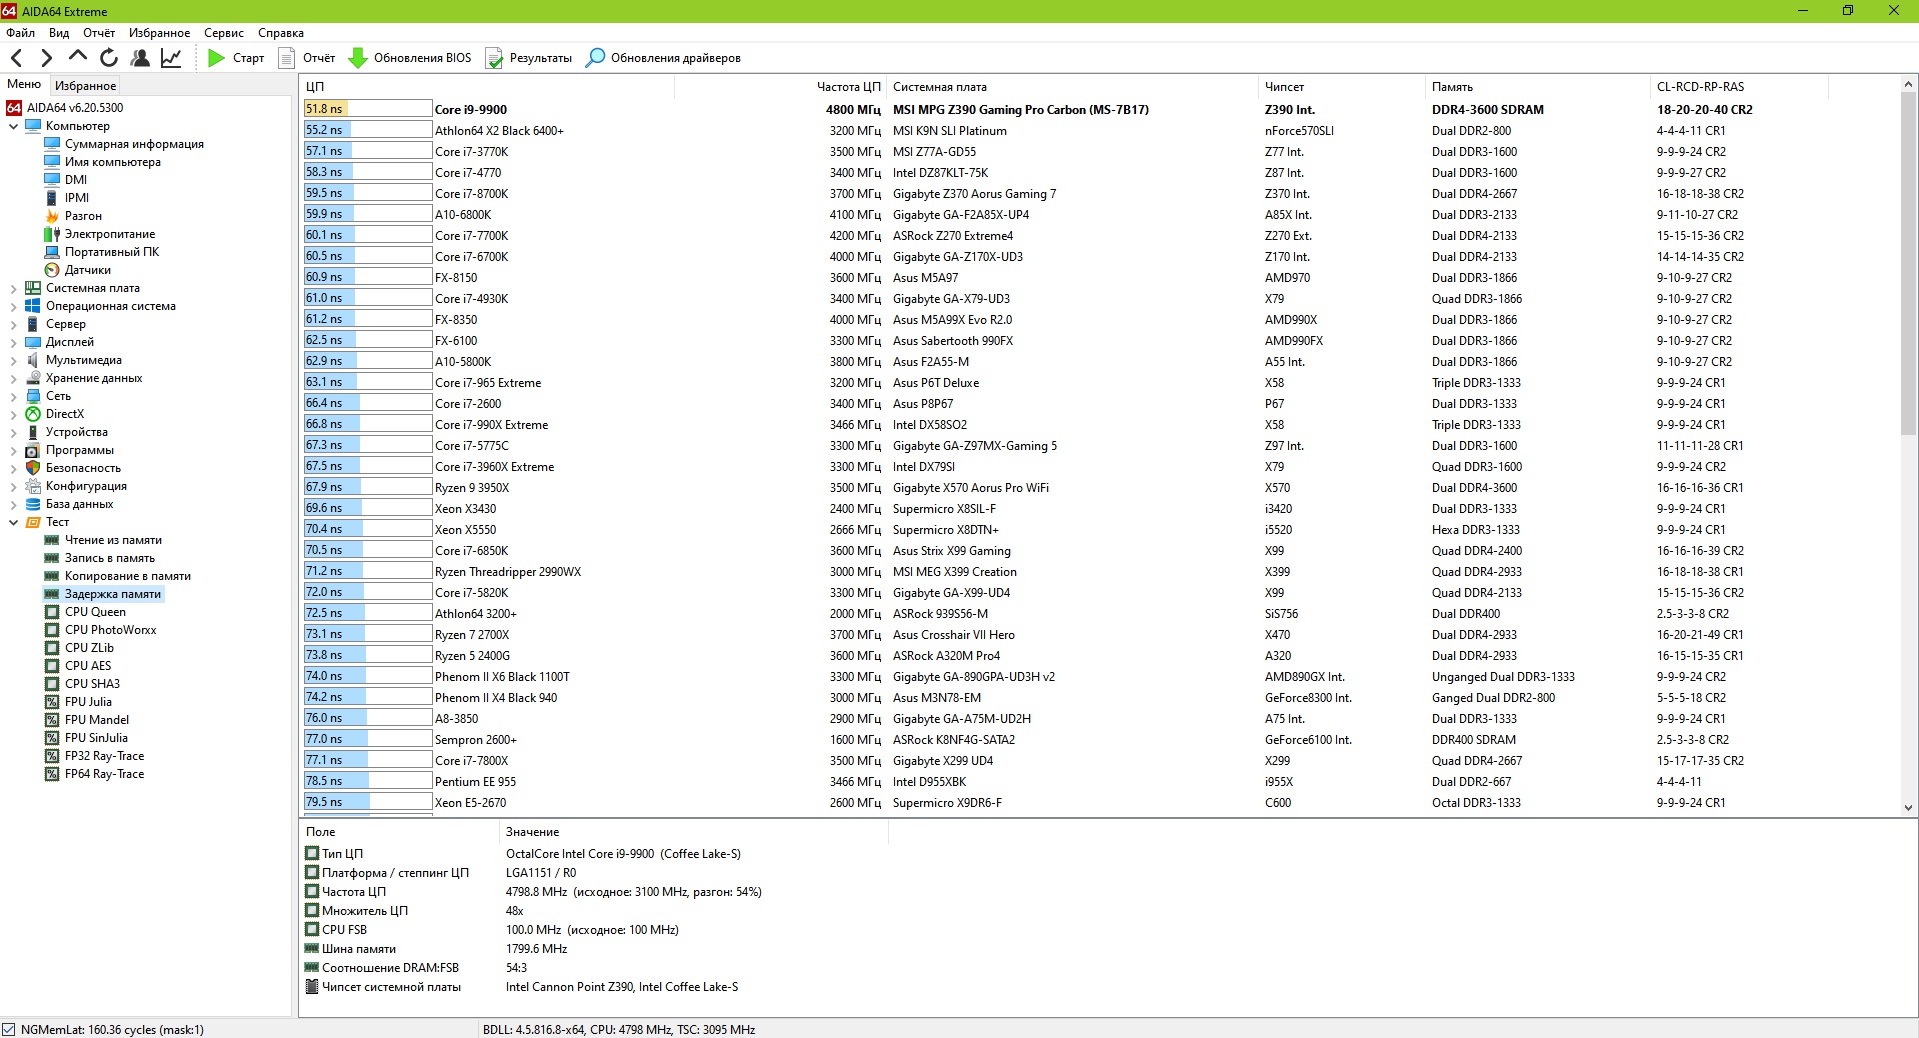This screenshot has width=1919, height=1038.
Task: Expand the Хранение данных node
Action: 13,378
